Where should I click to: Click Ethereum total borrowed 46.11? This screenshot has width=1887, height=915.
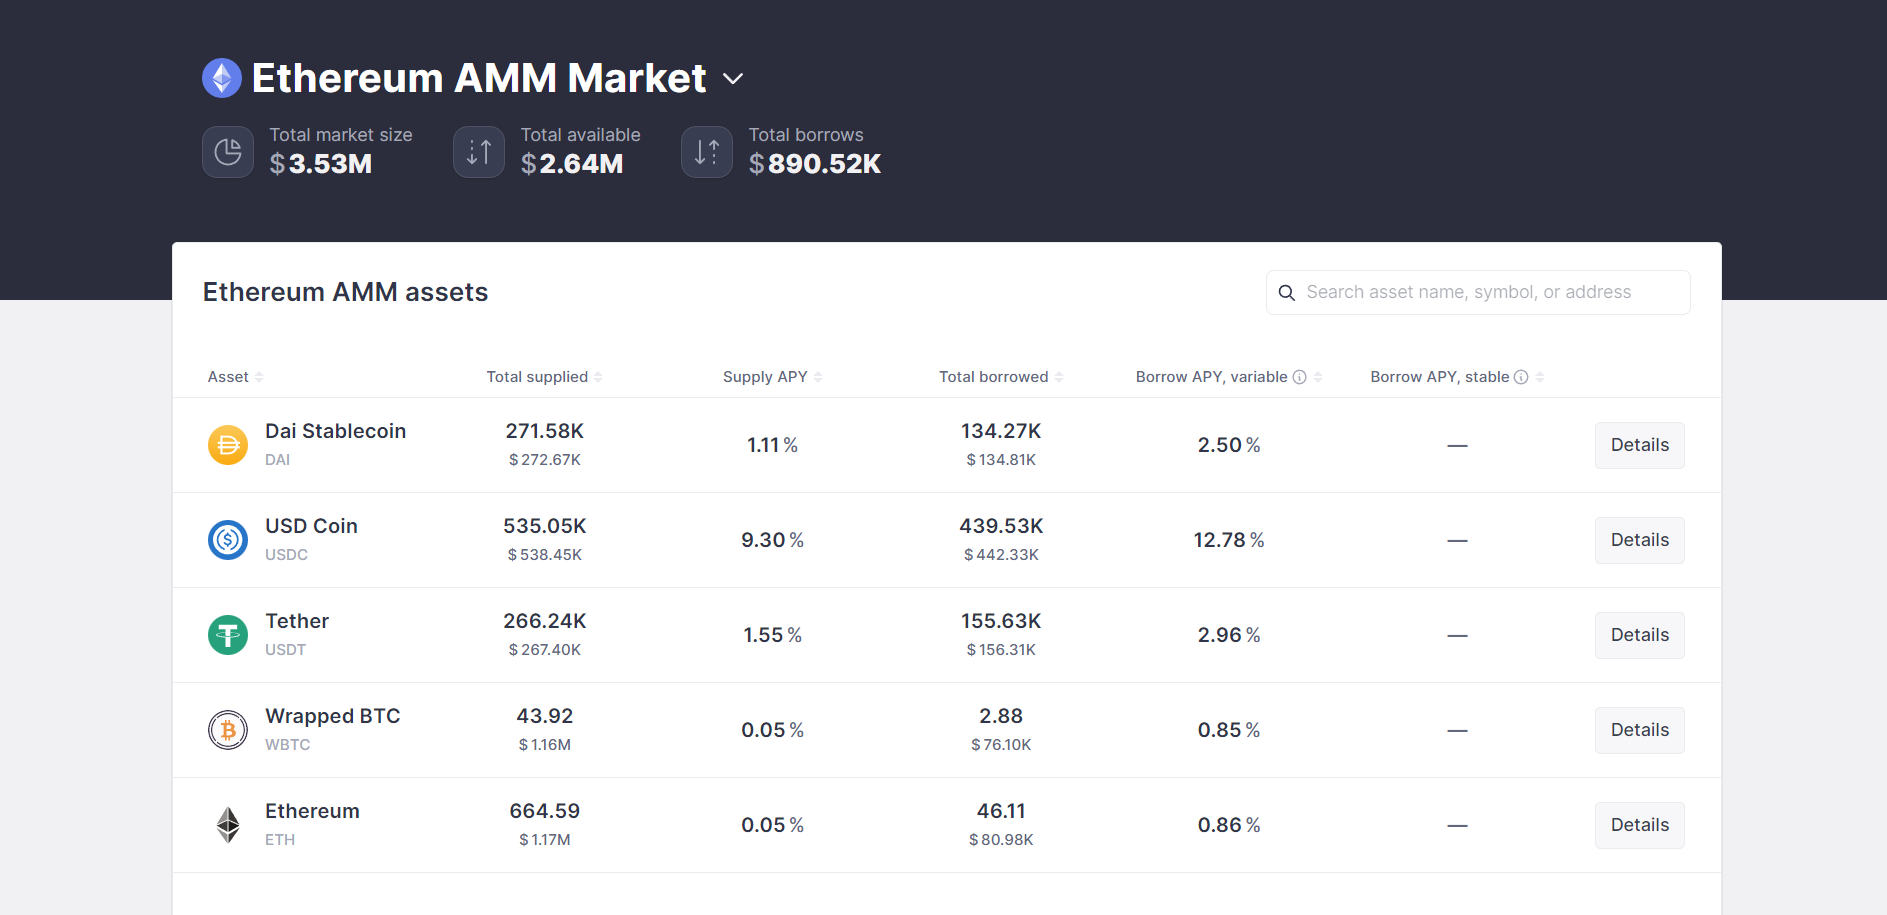(1001, 811)
